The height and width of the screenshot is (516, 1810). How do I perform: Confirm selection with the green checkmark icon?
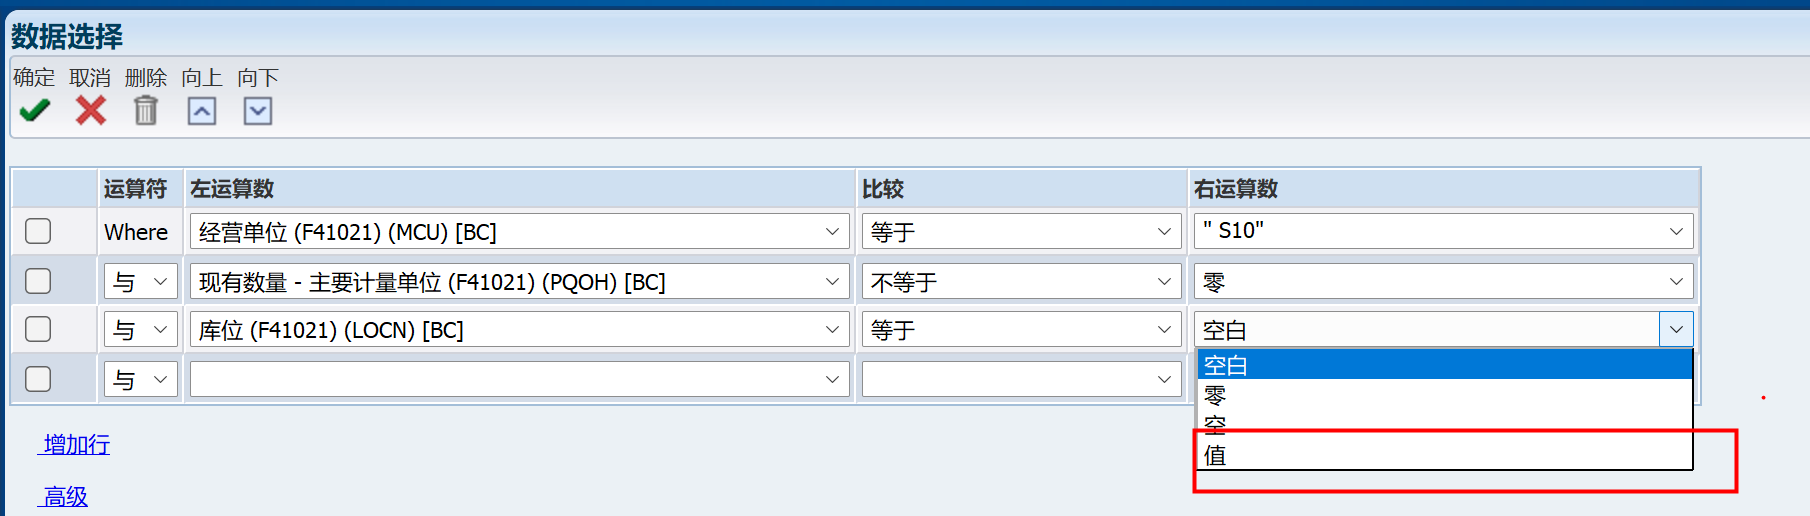click(35, 111)
